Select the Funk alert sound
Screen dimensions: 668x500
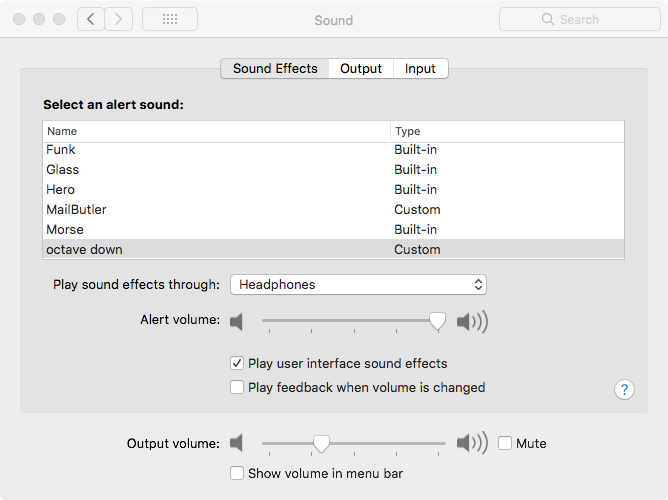(334, 149)
